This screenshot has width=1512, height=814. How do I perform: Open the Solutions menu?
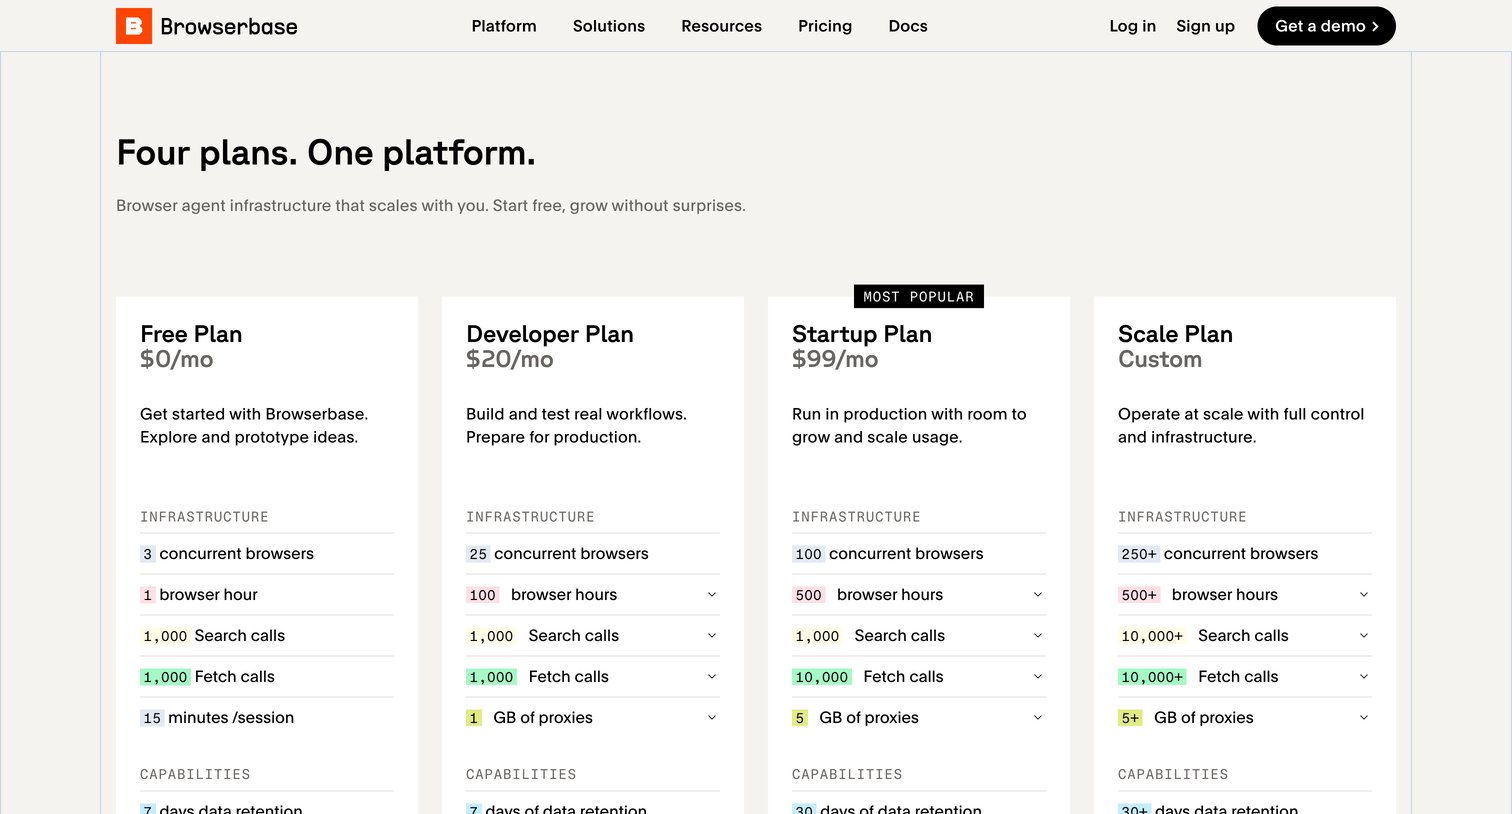coord(609,26)
